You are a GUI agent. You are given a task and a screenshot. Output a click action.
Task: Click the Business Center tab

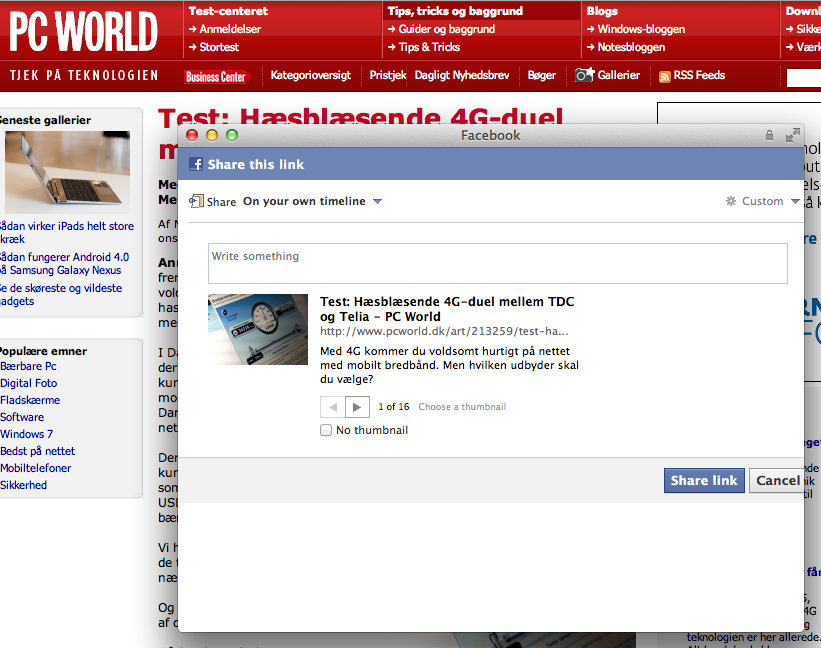pyautogui.click(x=216, y=77)
